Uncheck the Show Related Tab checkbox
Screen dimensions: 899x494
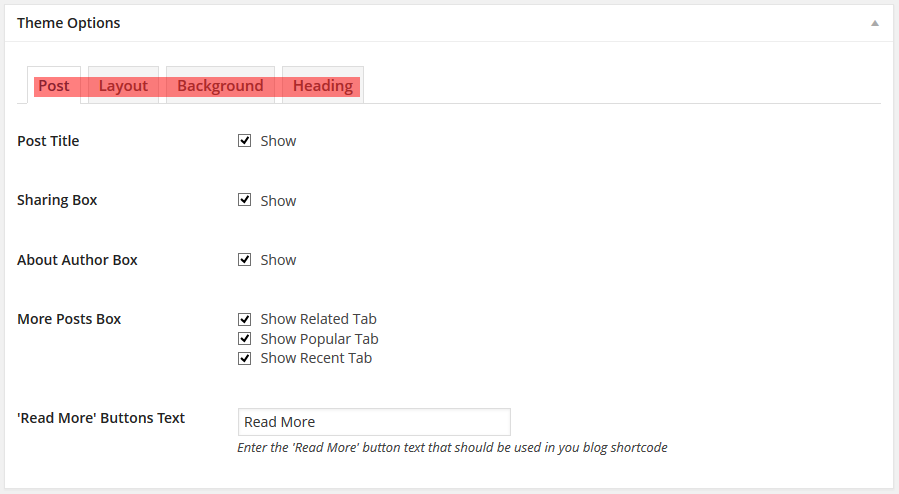click(245, 319)
